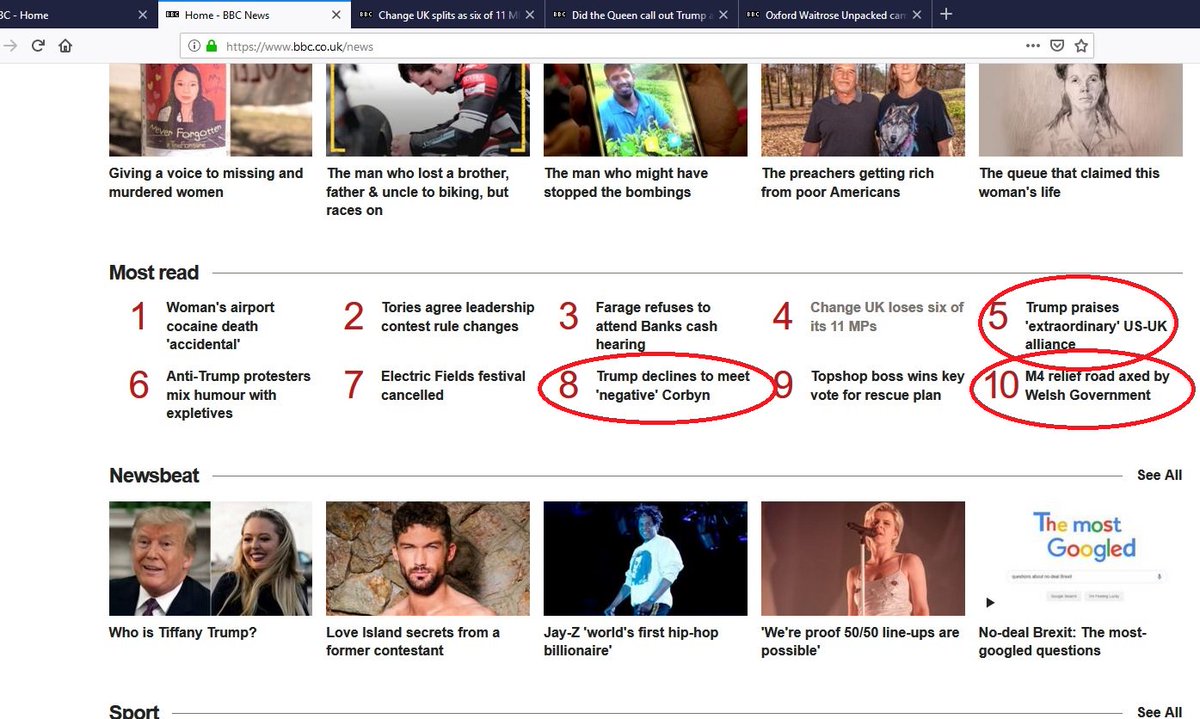The height and width of the screenshot is (719, 1200).
Task: Click the couple in wolf shirt thumbnail
Action: point(863,110)
